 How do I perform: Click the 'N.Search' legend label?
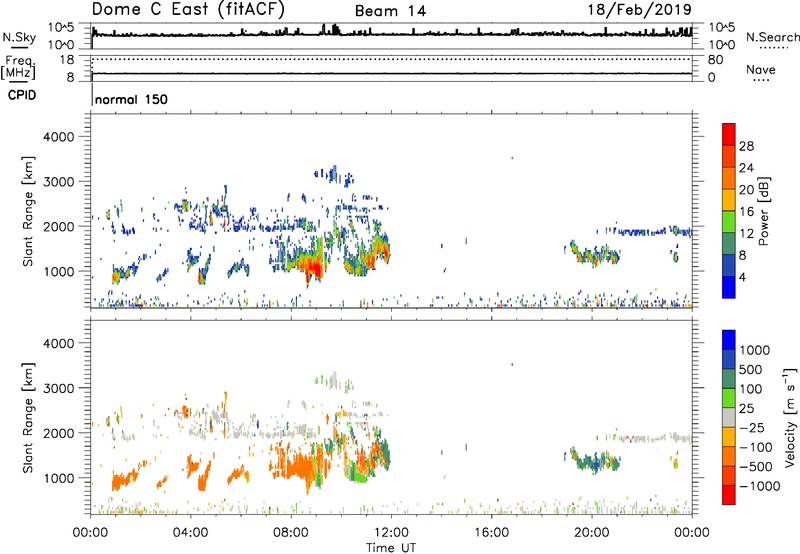(773, 37)
